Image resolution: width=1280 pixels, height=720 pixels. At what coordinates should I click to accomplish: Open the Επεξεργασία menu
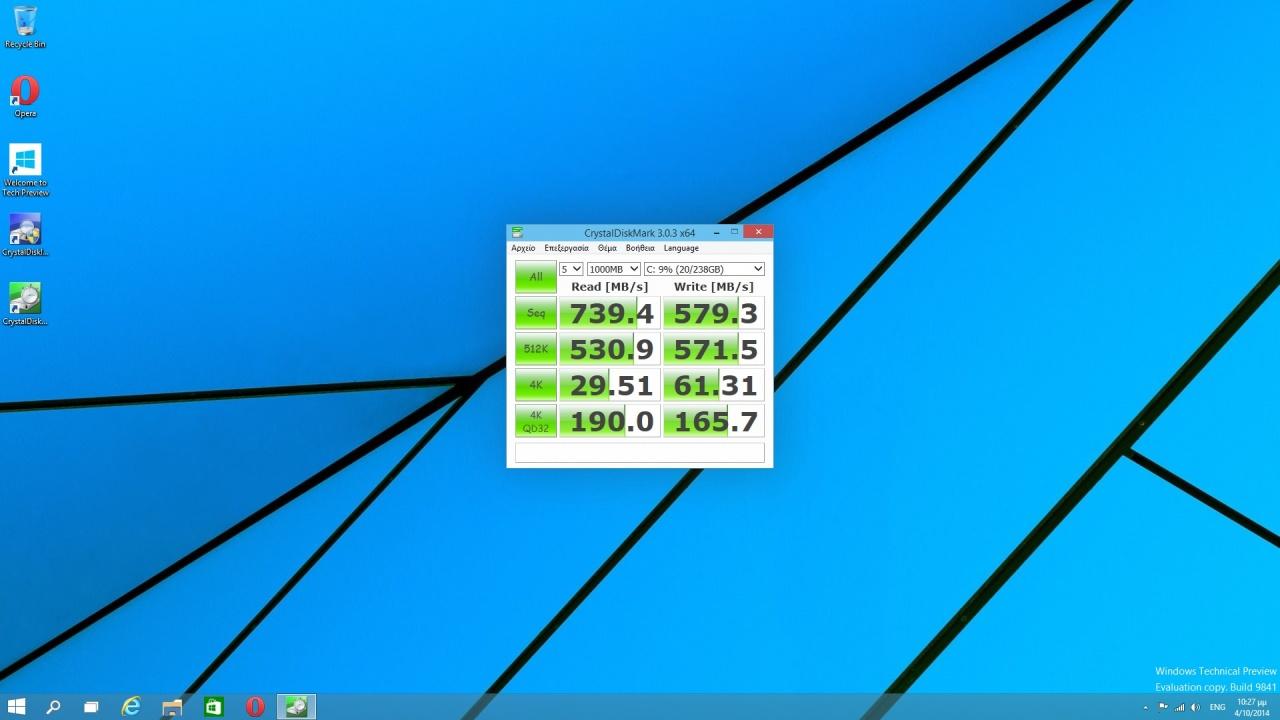(567, 248)
